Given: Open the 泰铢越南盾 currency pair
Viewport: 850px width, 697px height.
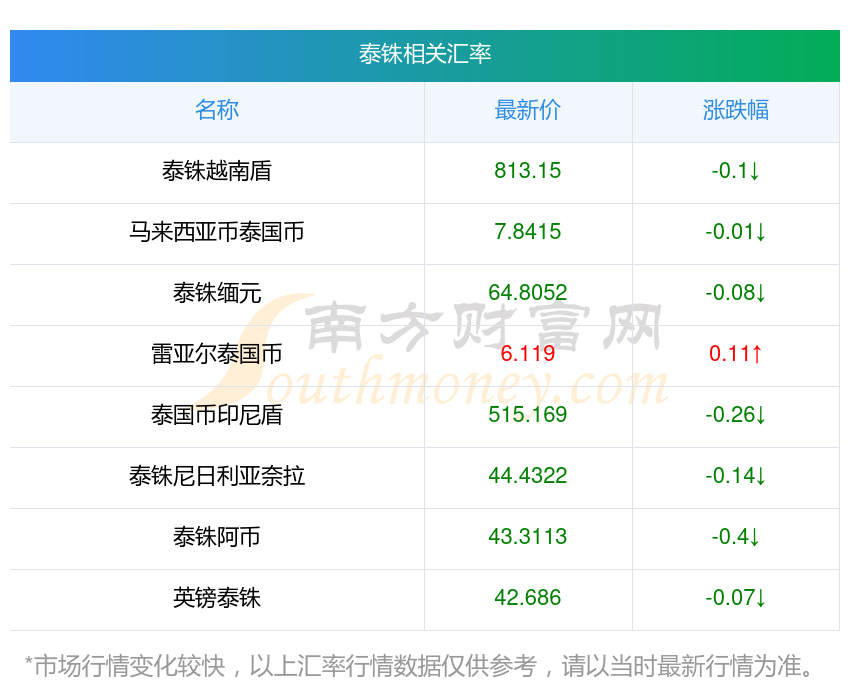Looking at the screenshot, I should click(217, 171).
